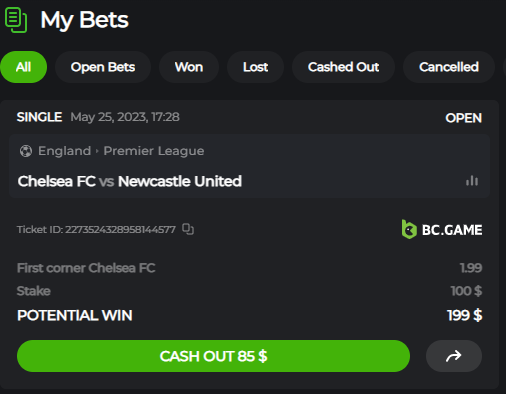
Task: Open Chelsea FC vs Newcastle United match
Action: (x=130, y=181)
